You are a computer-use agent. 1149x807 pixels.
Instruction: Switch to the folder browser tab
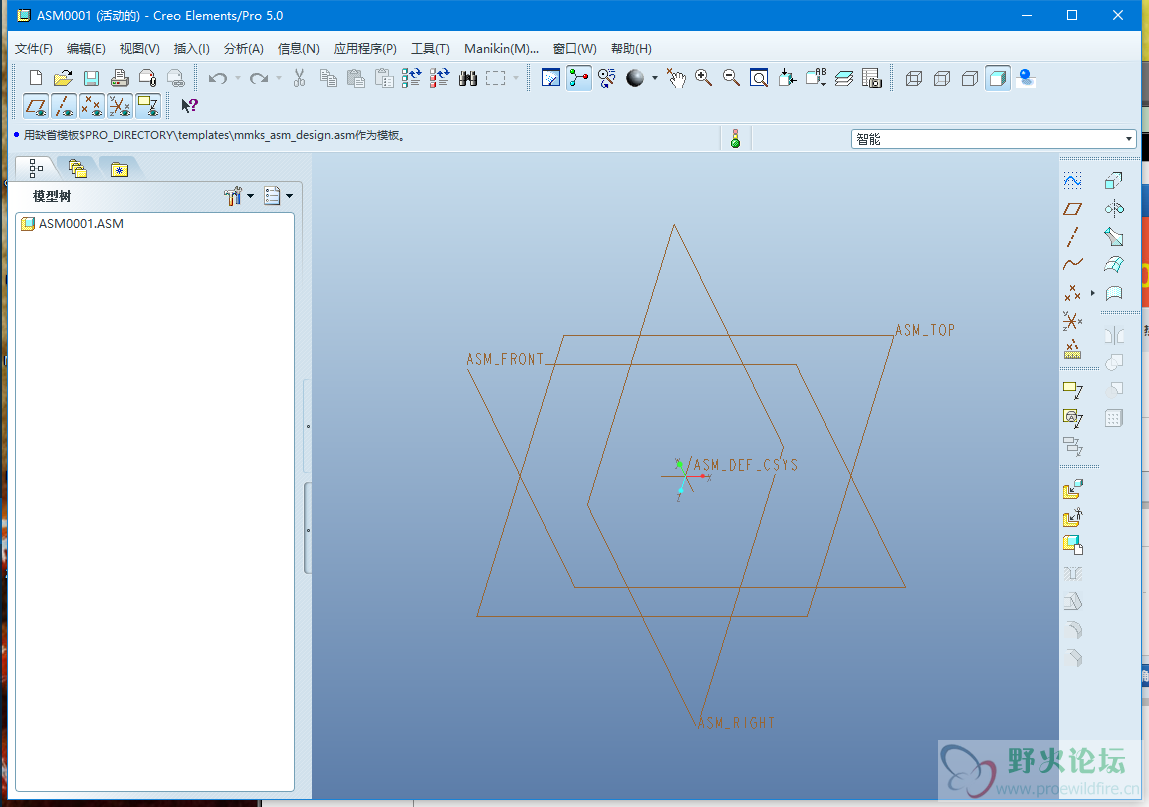[78, 169]
